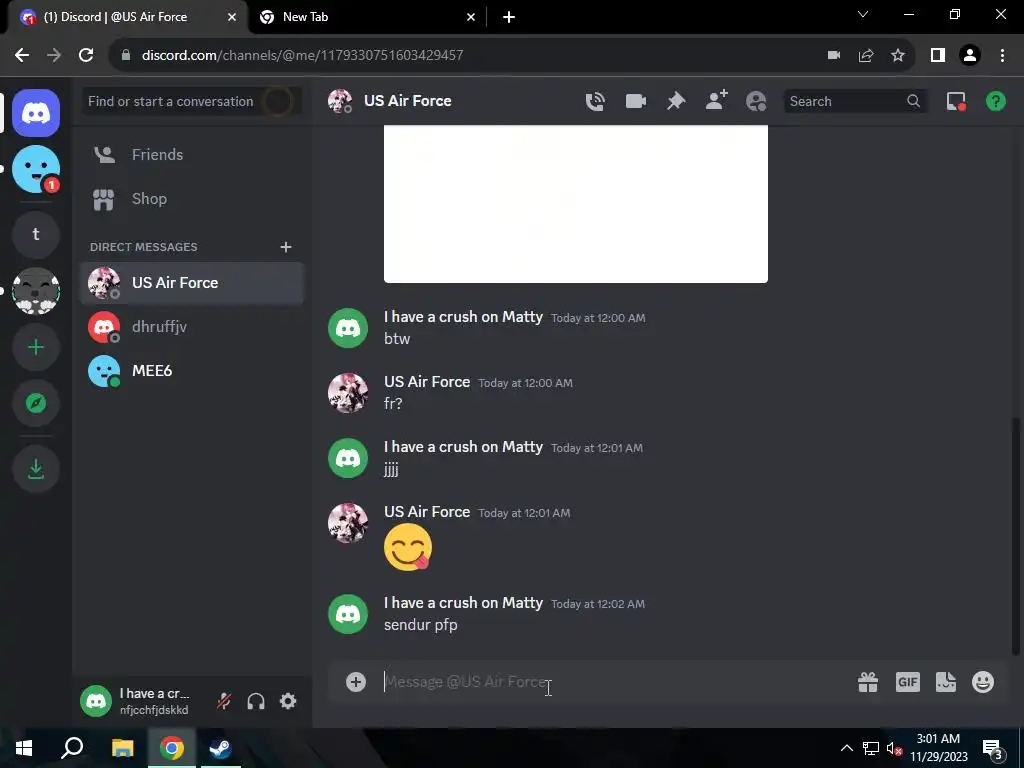The image size is (1024, 768).
Task: Click US Air Force avatar beside emoji message
Action: coord(347,523)
